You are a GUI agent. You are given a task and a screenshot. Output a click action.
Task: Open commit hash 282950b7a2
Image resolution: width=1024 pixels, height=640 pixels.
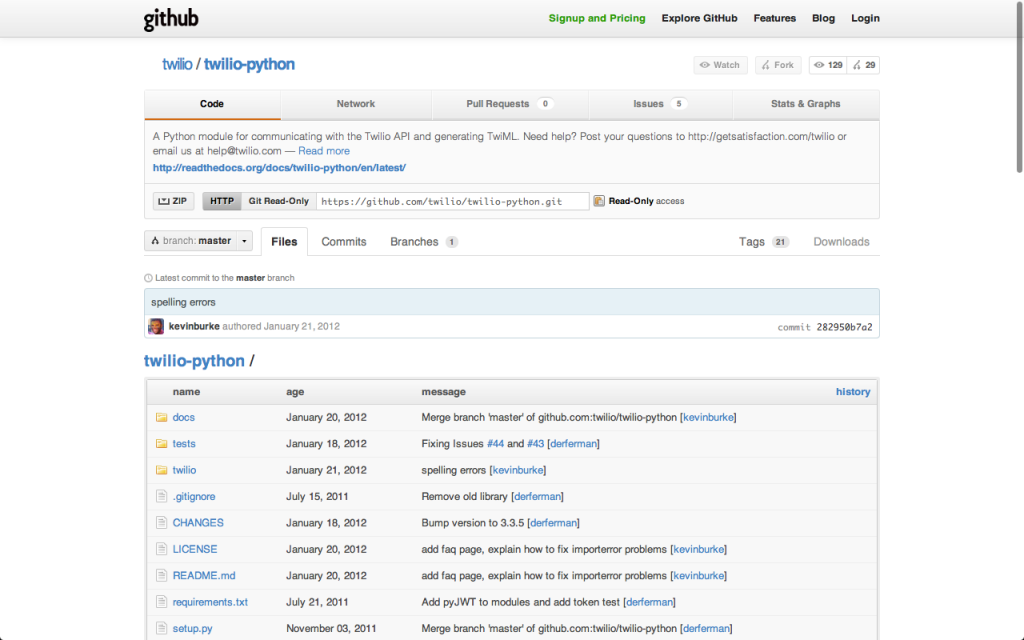coord(844,327)
